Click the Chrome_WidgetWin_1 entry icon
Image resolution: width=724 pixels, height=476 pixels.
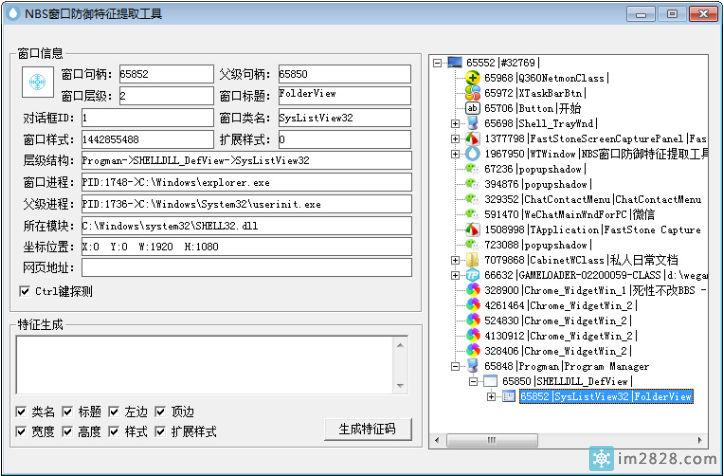[473, 290]
